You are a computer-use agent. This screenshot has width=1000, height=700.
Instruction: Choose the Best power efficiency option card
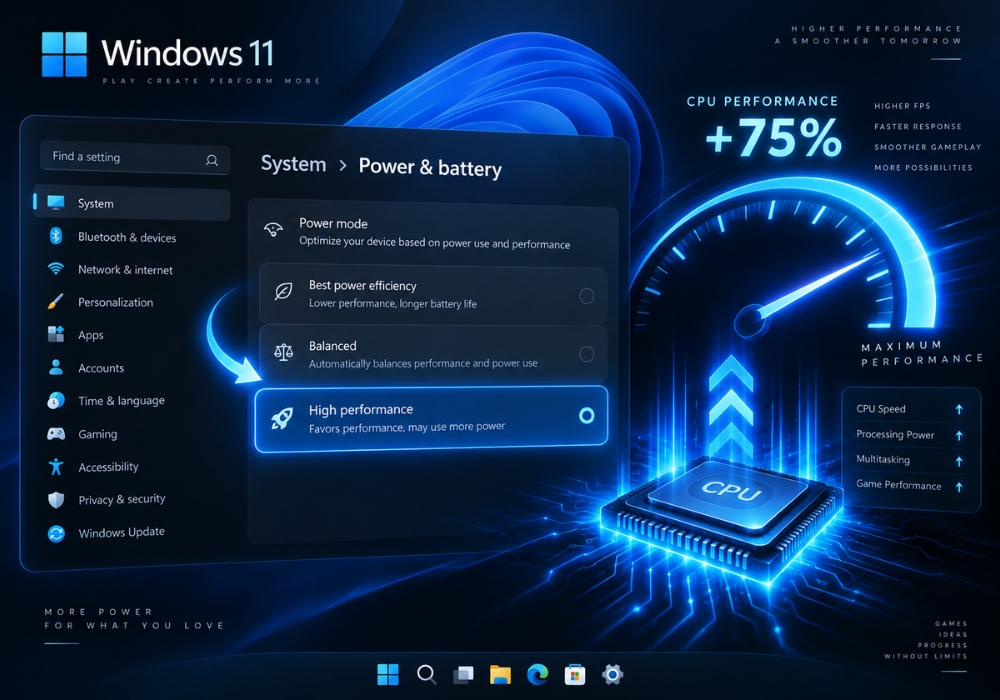point(433,294)
